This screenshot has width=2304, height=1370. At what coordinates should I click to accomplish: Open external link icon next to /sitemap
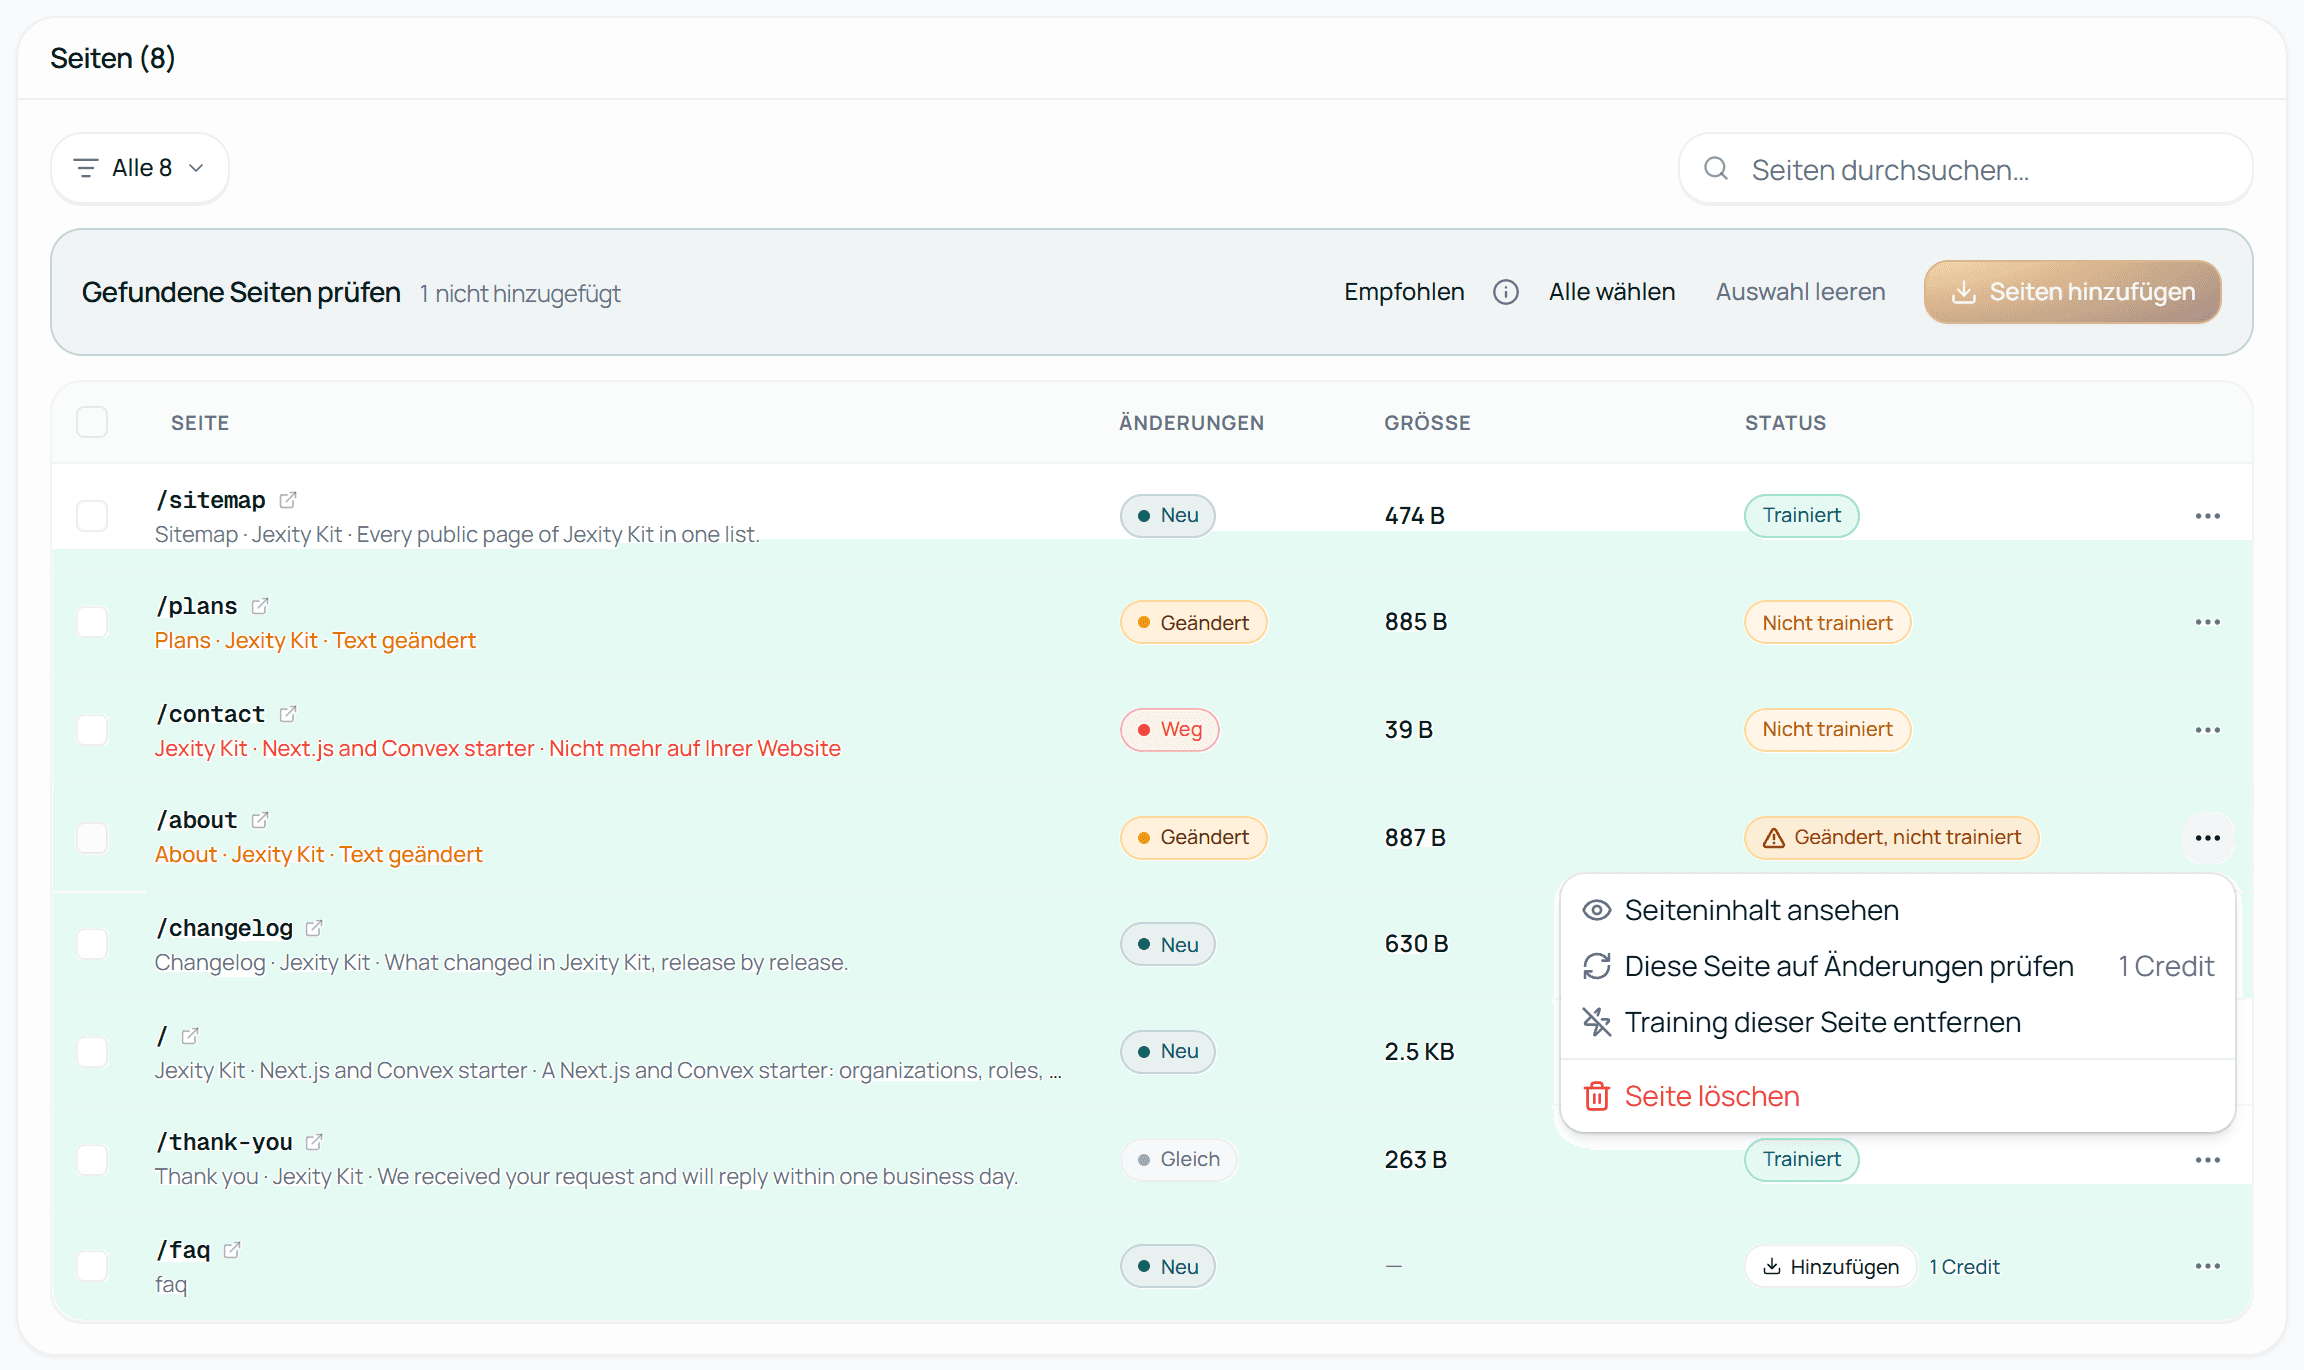tap(288, 499)
